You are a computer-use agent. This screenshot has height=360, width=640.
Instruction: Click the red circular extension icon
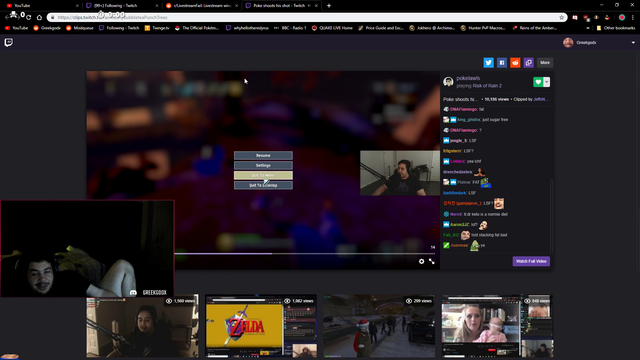tap(622, 17)
